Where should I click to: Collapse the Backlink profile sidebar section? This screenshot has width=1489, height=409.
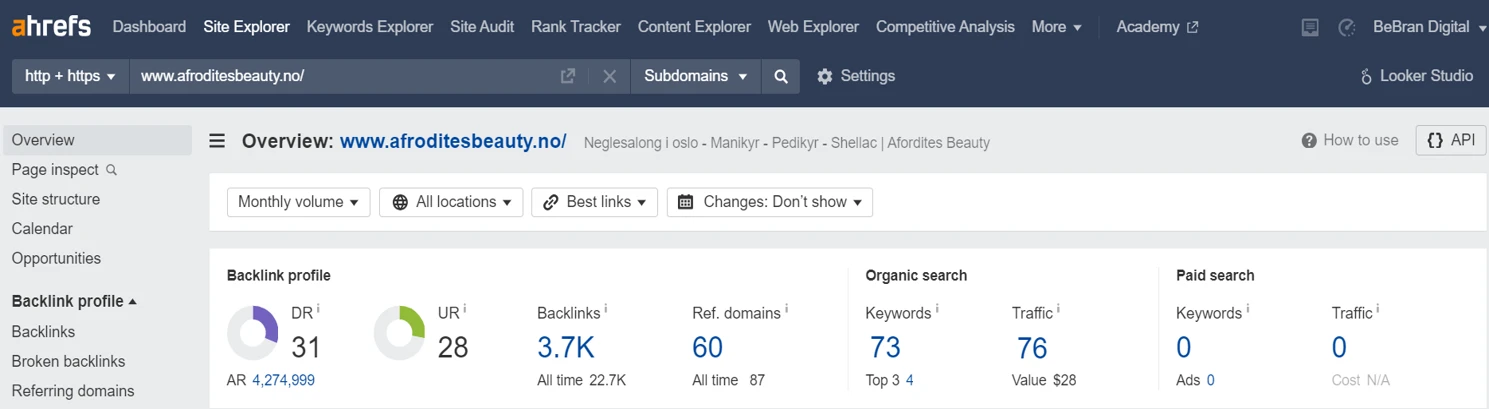tap(74, 301)
